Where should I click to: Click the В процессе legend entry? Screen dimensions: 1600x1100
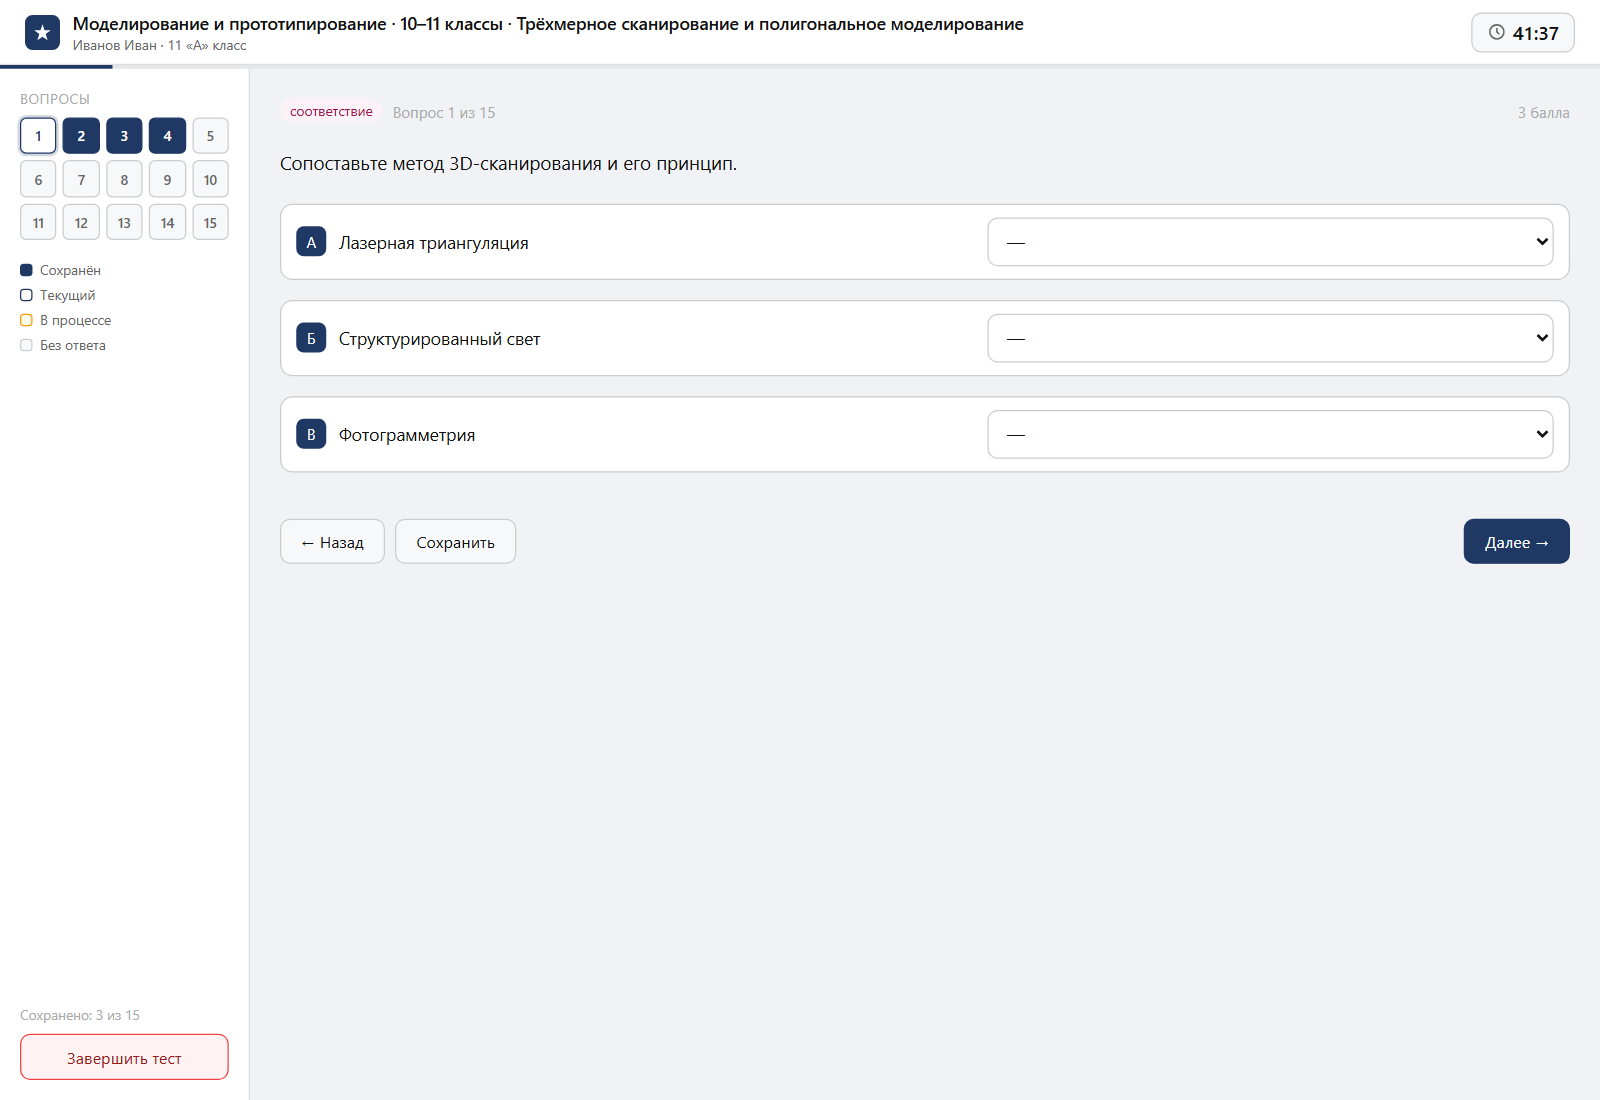tap(65, 320)
